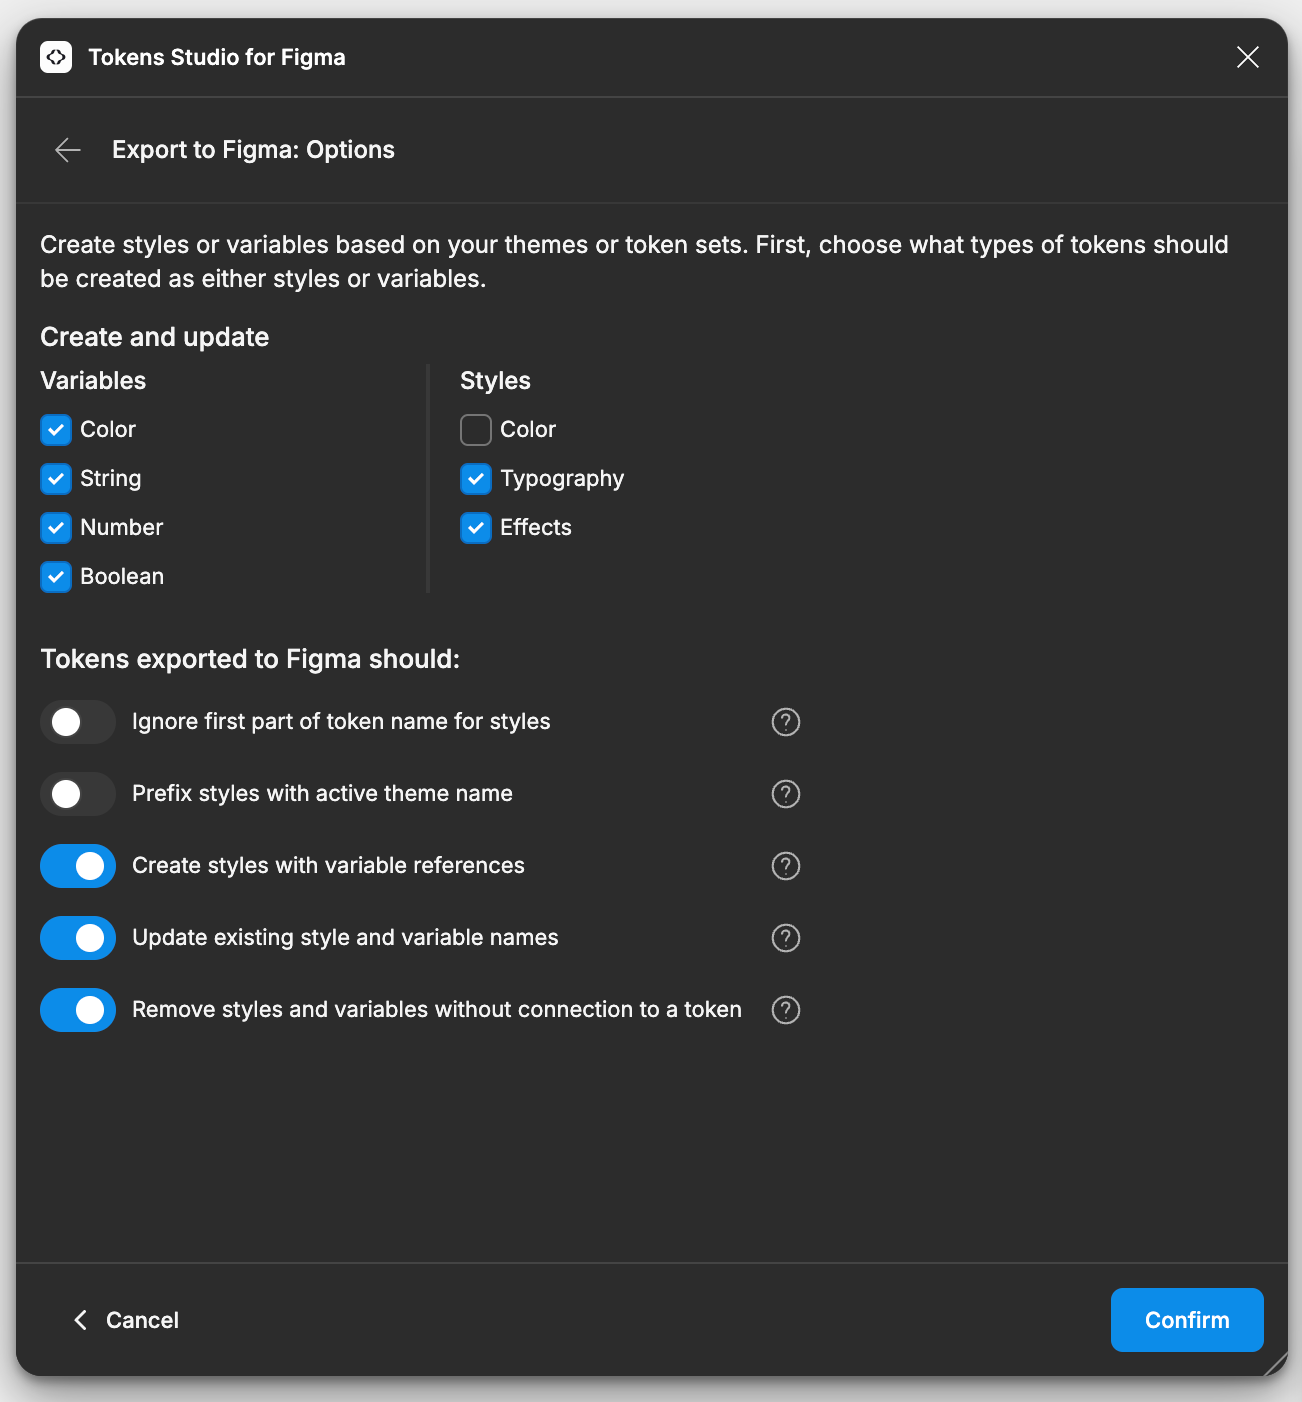Click the Tokens Studio for Figma title

click(x=217, y=57)
